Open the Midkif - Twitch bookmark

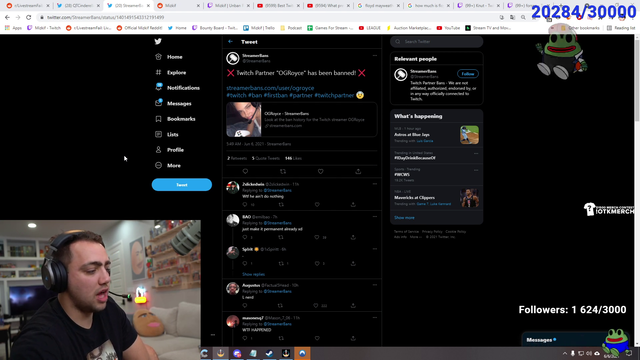tap(44, 28)
